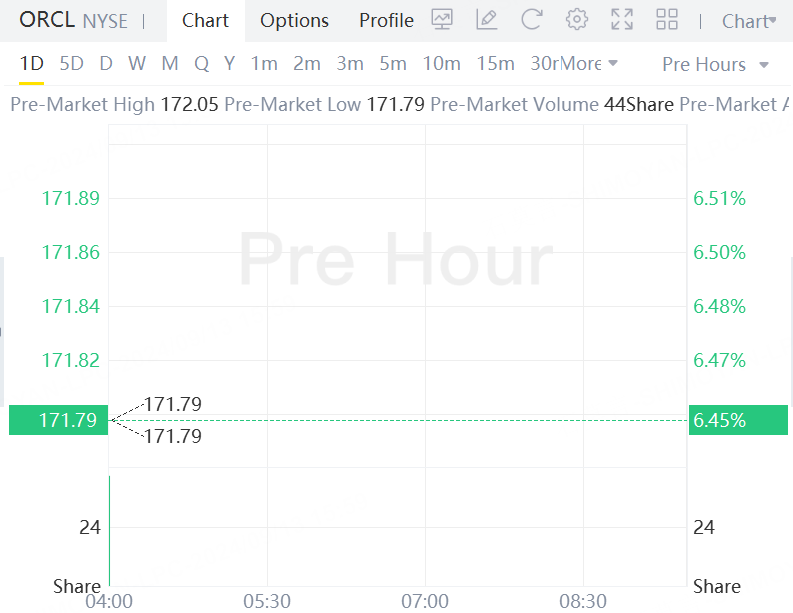Select the 5D timeframe
The image size is (793, 613).
(x=72, y=64)
